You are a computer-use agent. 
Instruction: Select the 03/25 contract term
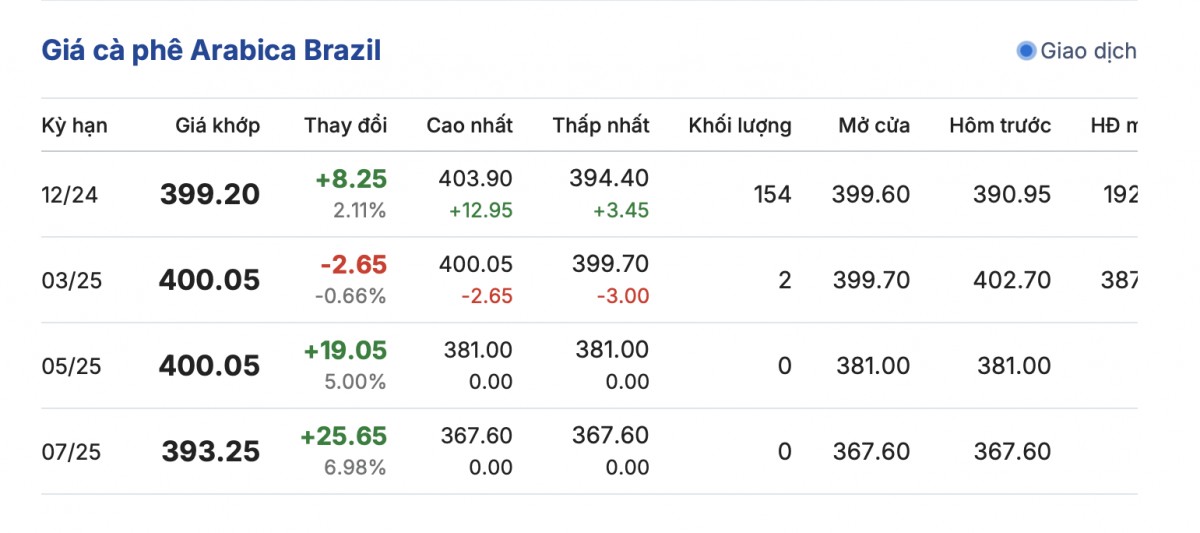click(72, 280)
